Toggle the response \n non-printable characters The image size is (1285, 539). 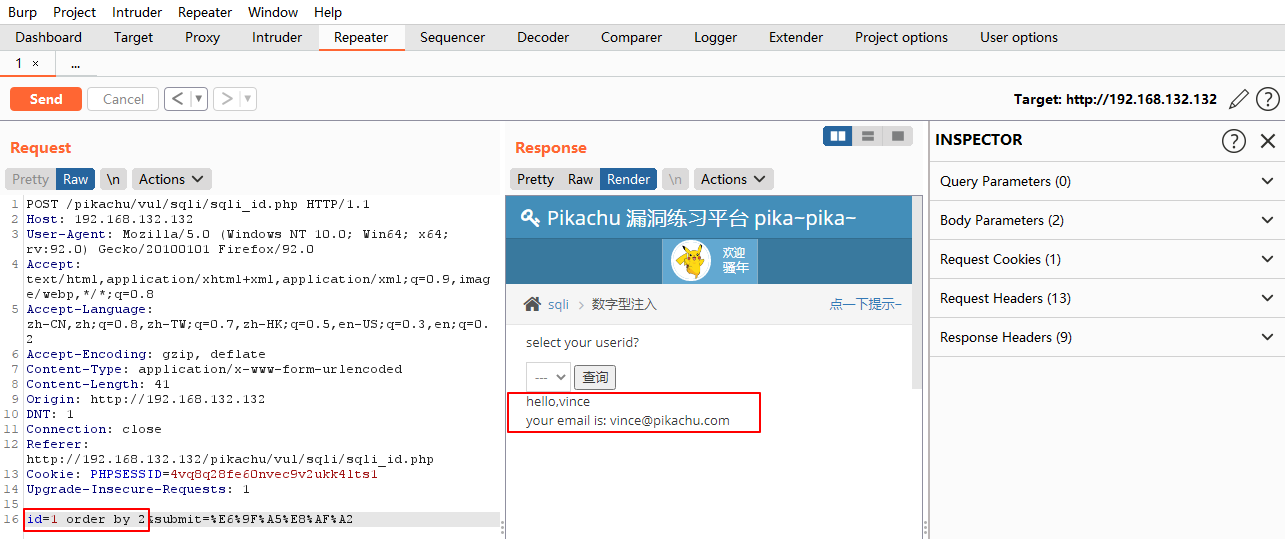tap(675, 179)
